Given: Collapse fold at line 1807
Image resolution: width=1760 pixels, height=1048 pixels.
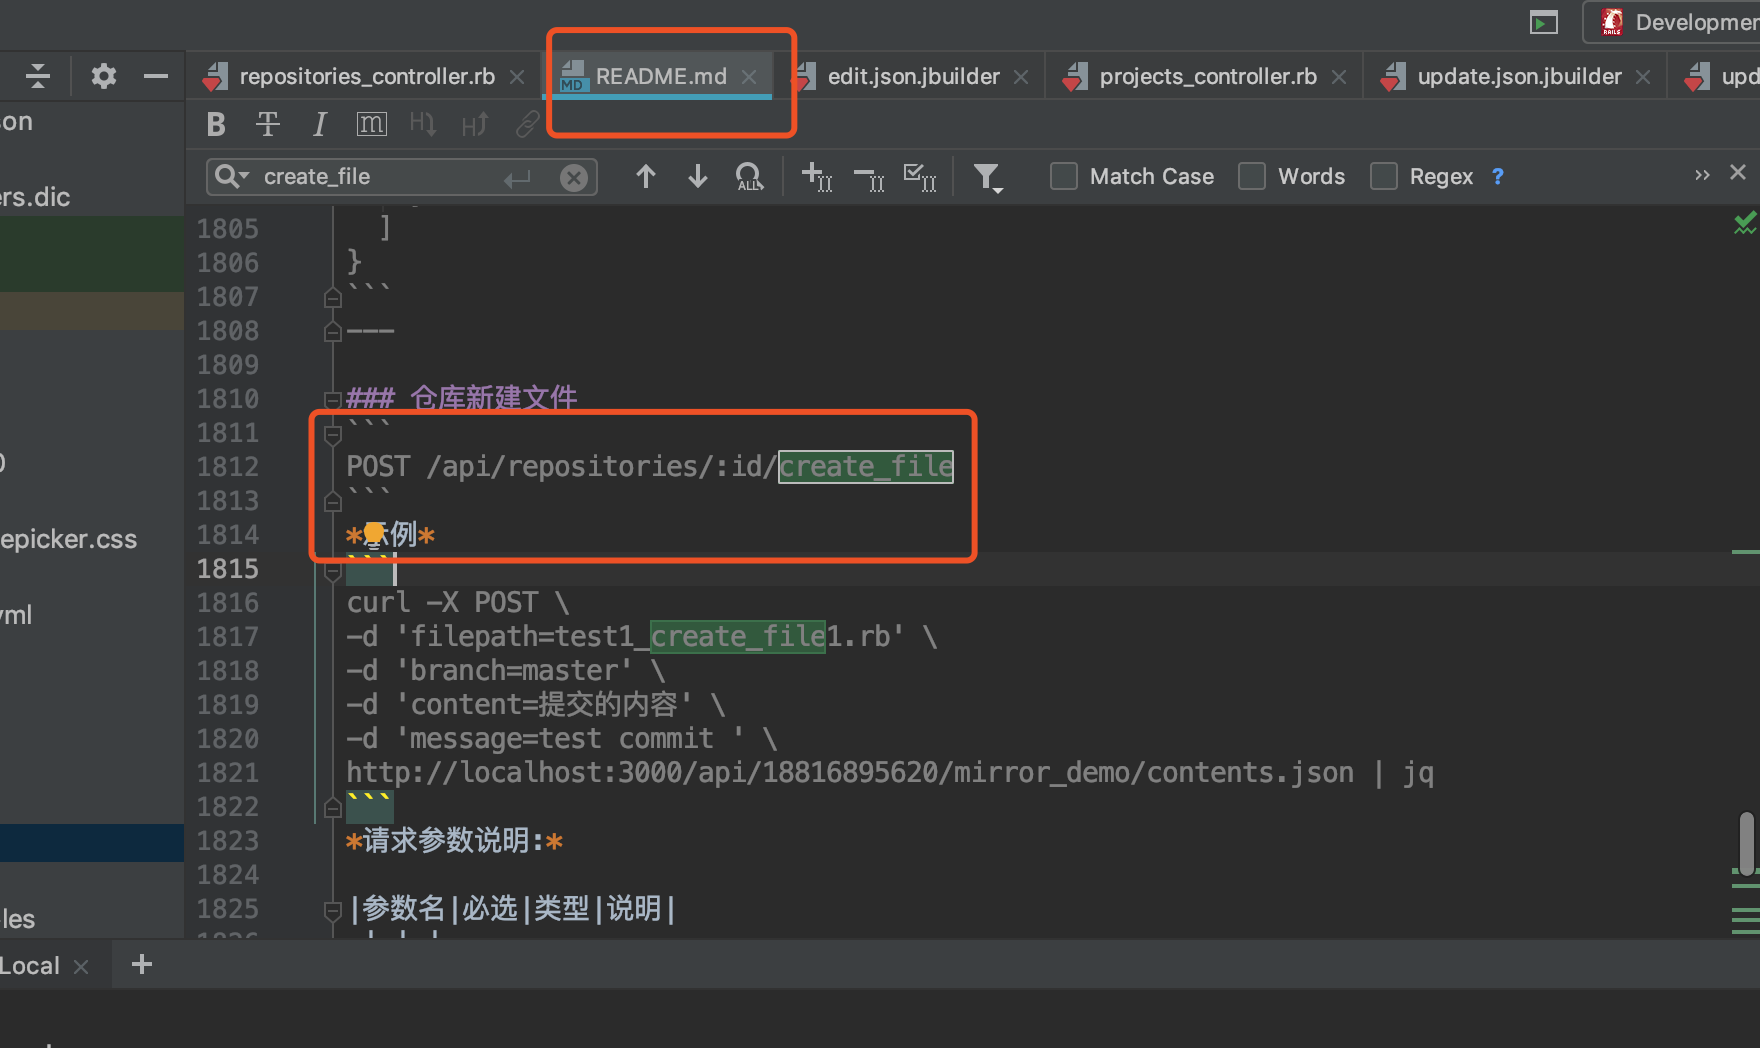Looking at the screenshot, I should (333, 298).
